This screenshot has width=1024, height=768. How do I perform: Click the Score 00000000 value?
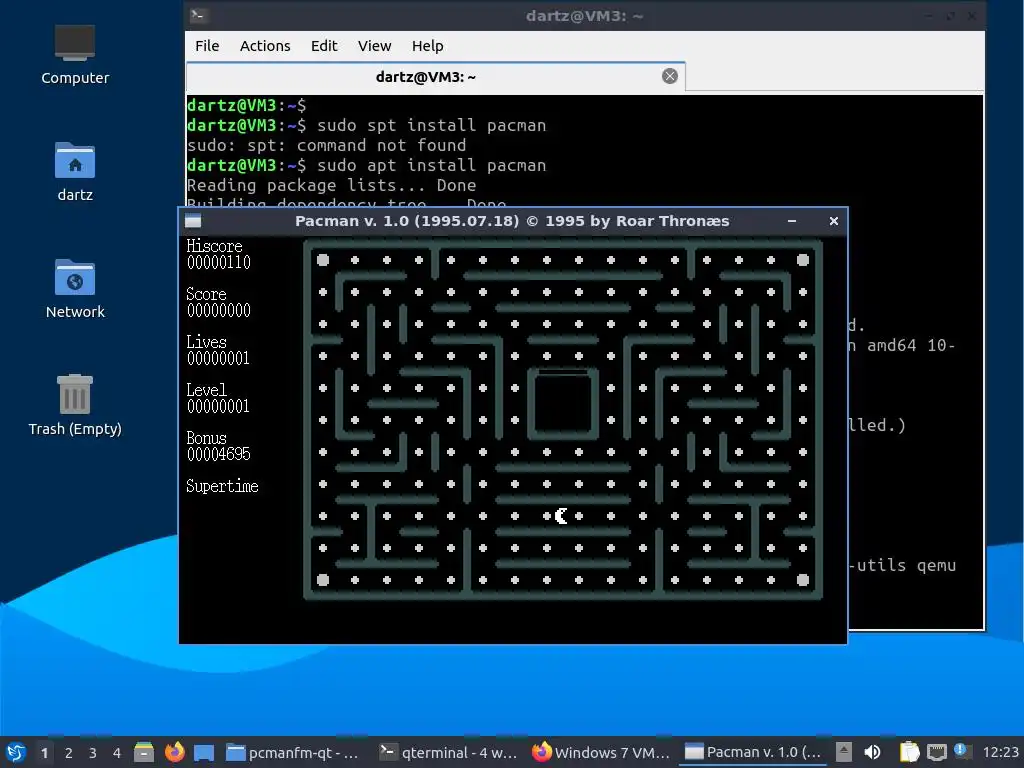coord(219,310)
